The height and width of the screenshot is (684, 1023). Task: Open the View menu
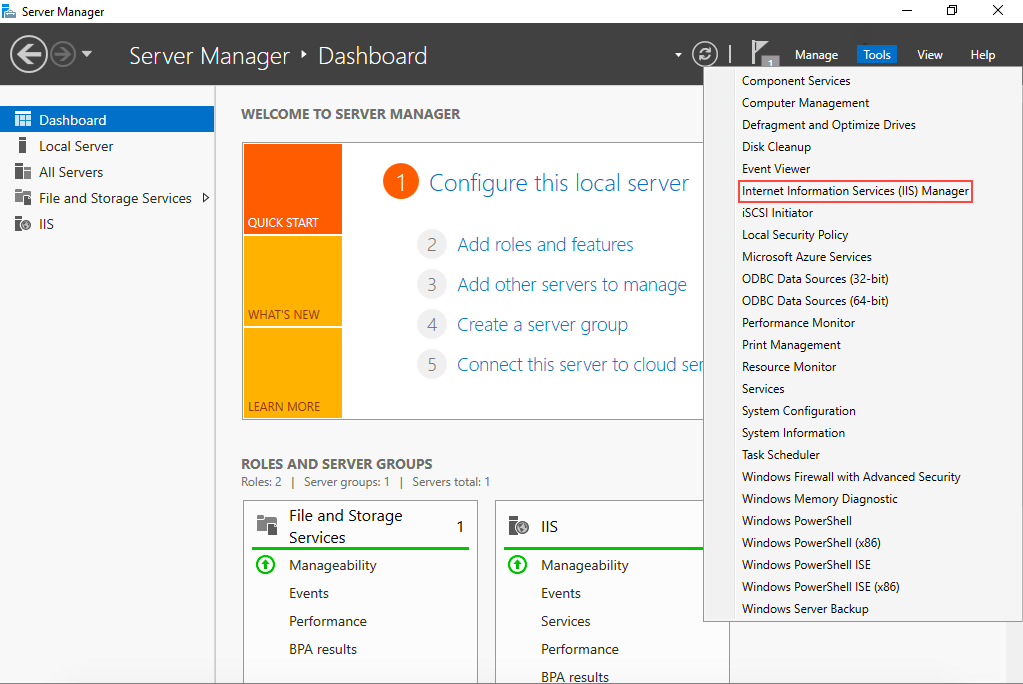pyautogui.click(x=930, y=55)
